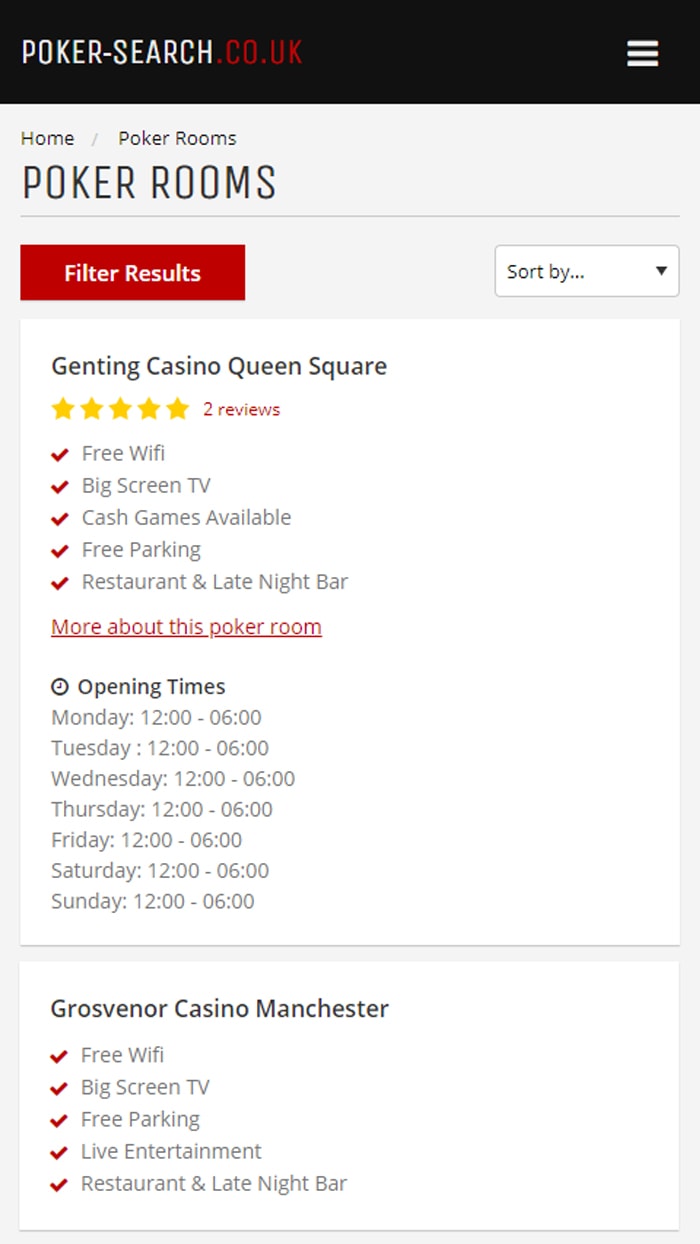Click the five-star rating for Genting Casino
The height and width of the screenshot is (1244, 700).
tap(120, 409)
